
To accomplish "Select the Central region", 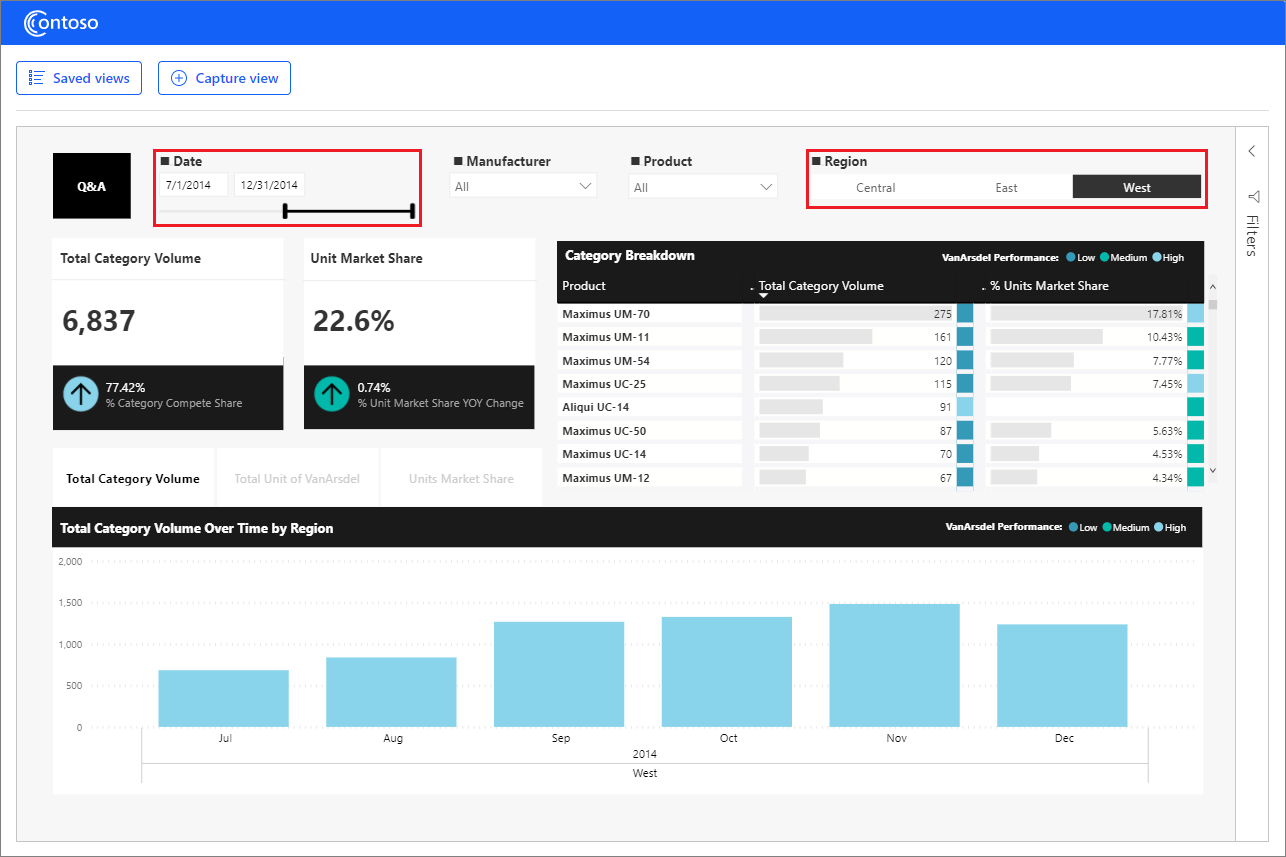I will 875,186.
